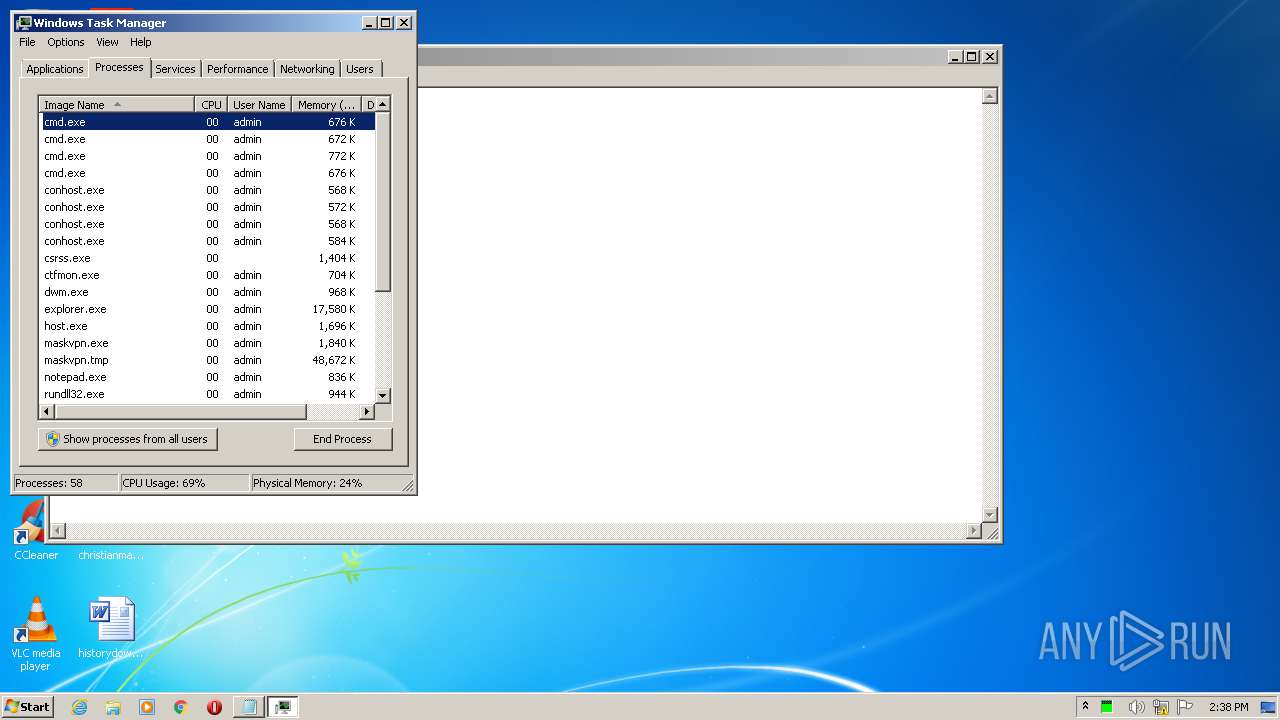Image resolution: width=1280 pixels, height=720 pixels.
Task: Click the process list scroll-up arrow
Action: tap(383, 104)
